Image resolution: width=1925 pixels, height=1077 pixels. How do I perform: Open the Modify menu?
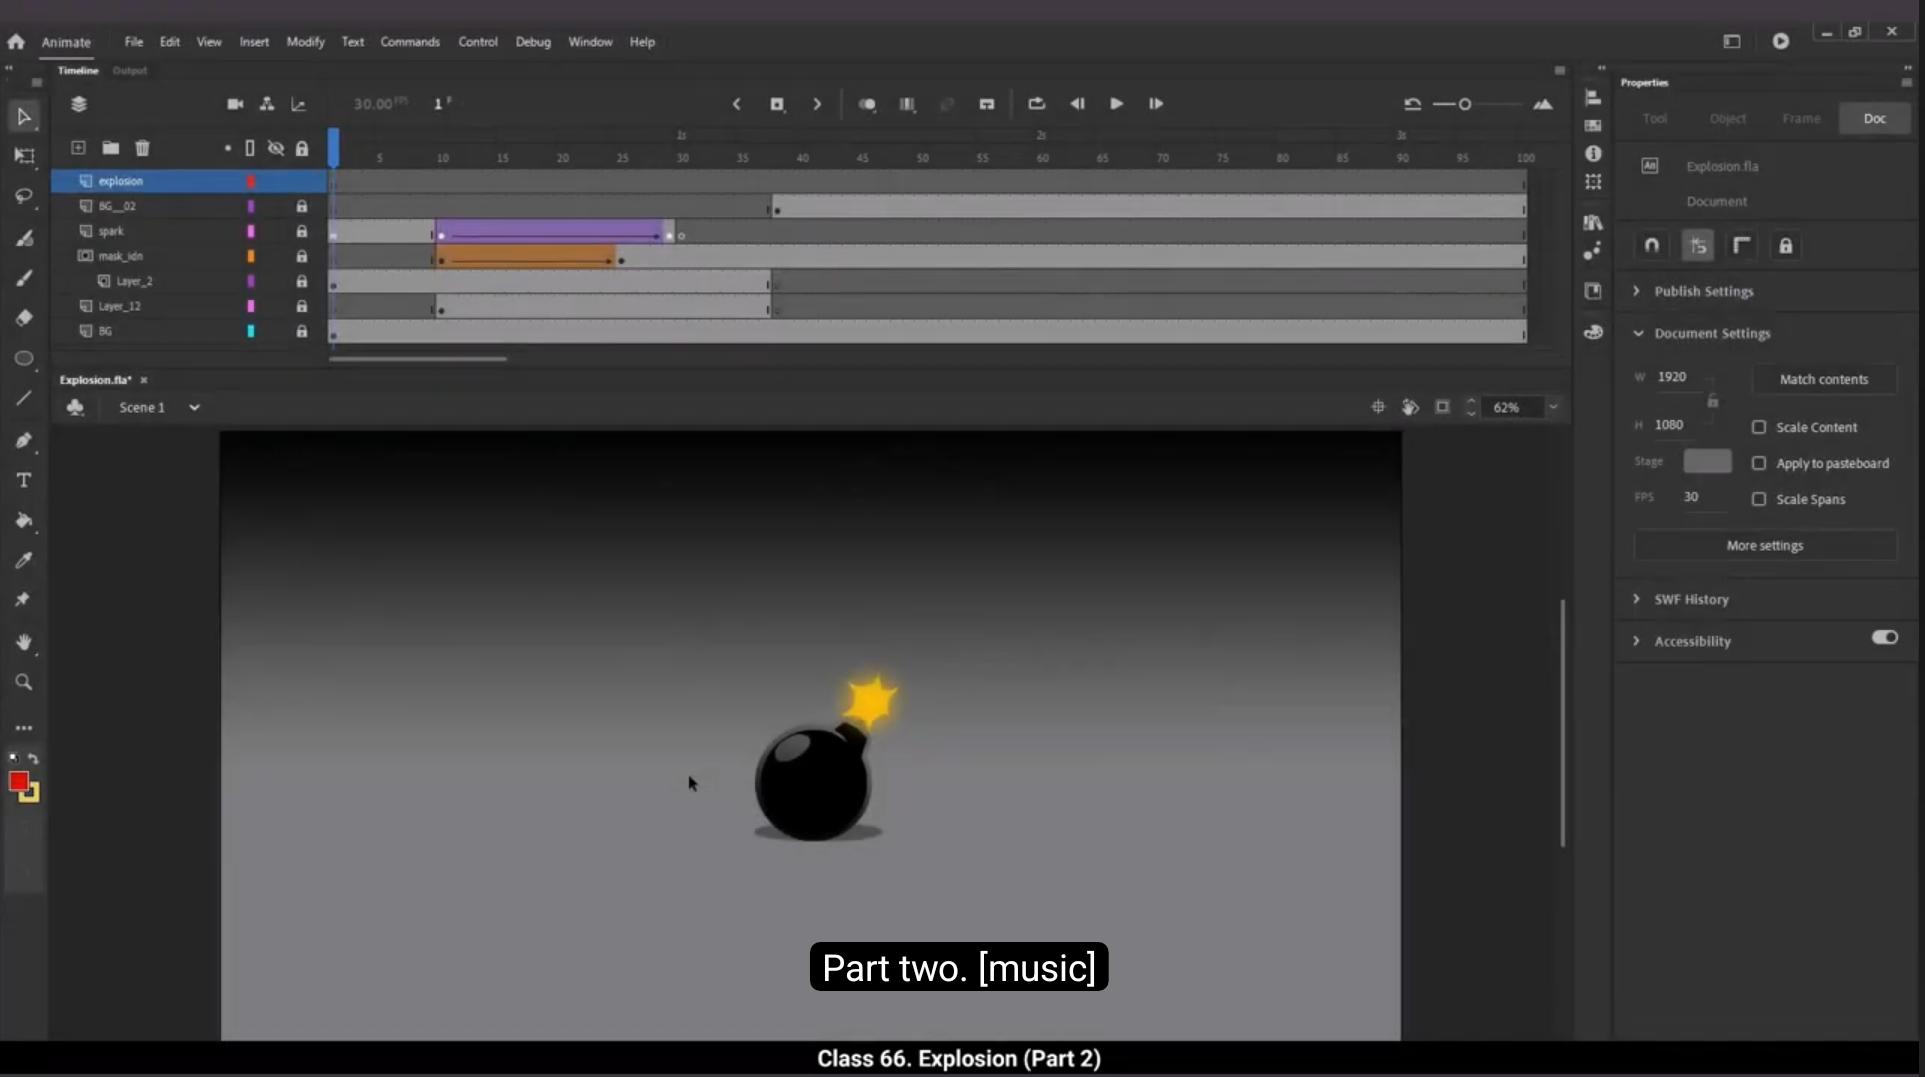(x=305, y=42)
